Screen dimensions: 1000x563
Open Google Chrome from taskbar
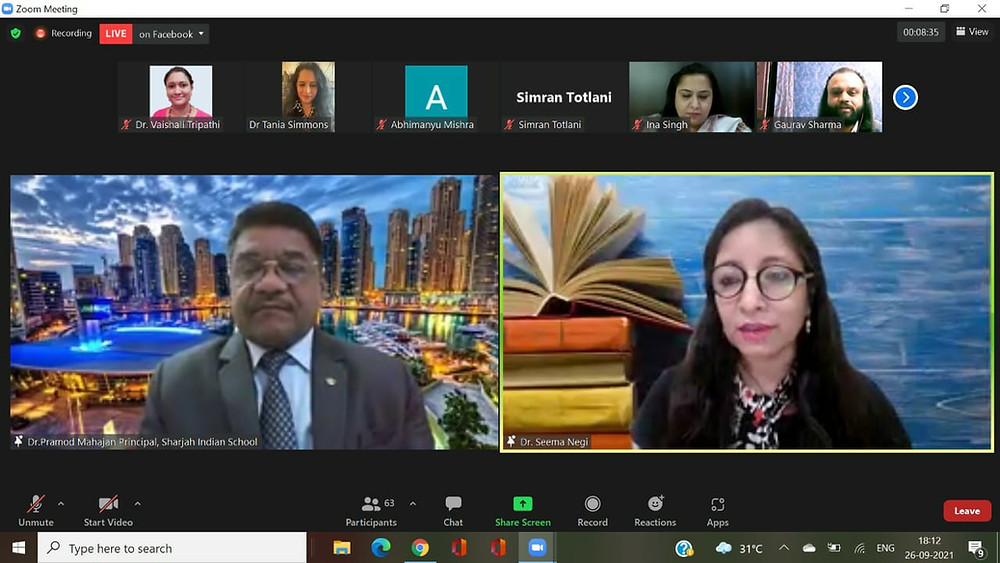point(420,548)
